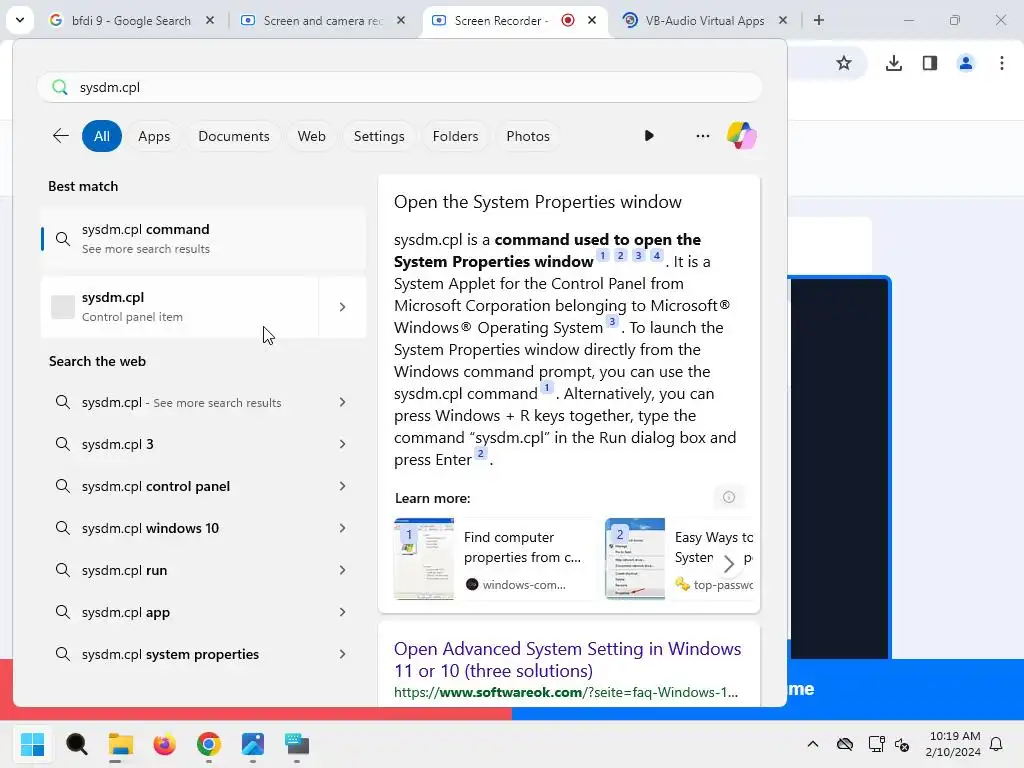Click the back arrow in search panel
The width and height of the screenshot is (1024, 768).
coord(61,136)
